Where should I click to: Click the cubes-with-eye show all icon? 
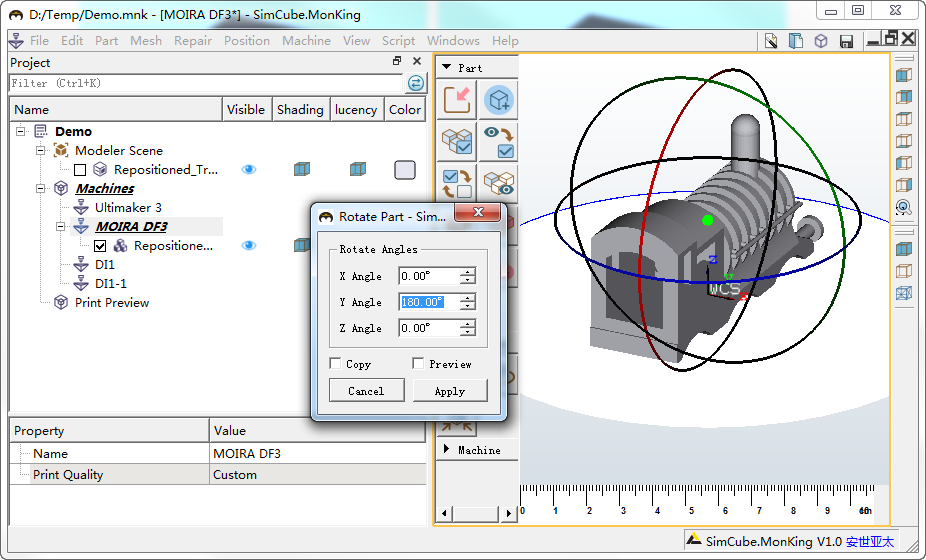point(499,183)
